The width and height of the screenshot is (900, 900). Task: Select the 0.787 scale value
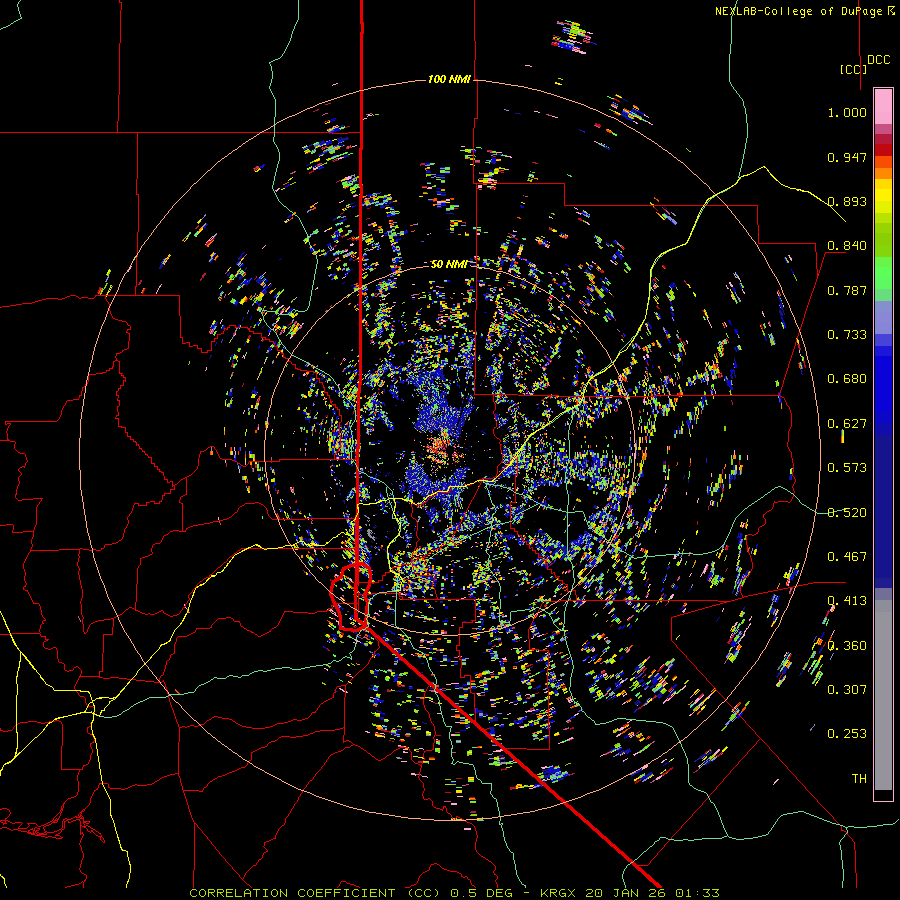pyautogui.click(x=847, y=290)
